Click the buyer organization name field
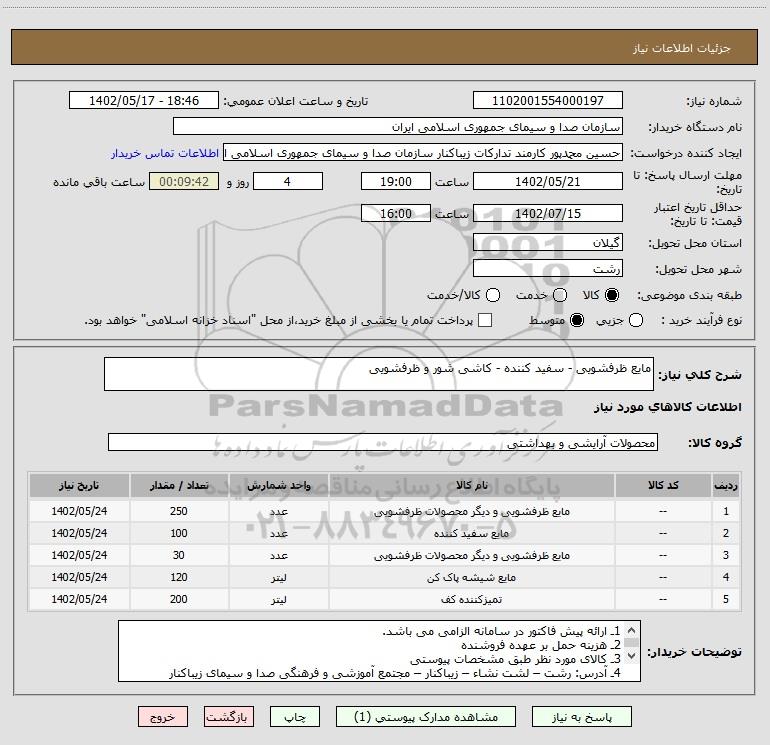Screen dimensions: 770x745 398,127
